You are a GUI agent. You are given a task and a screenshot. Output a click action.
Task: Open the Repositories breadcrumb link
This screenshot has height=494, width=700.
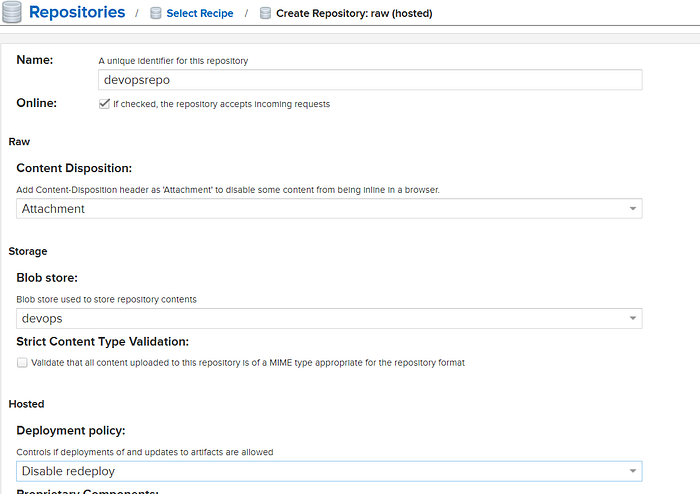coord(77,12)
